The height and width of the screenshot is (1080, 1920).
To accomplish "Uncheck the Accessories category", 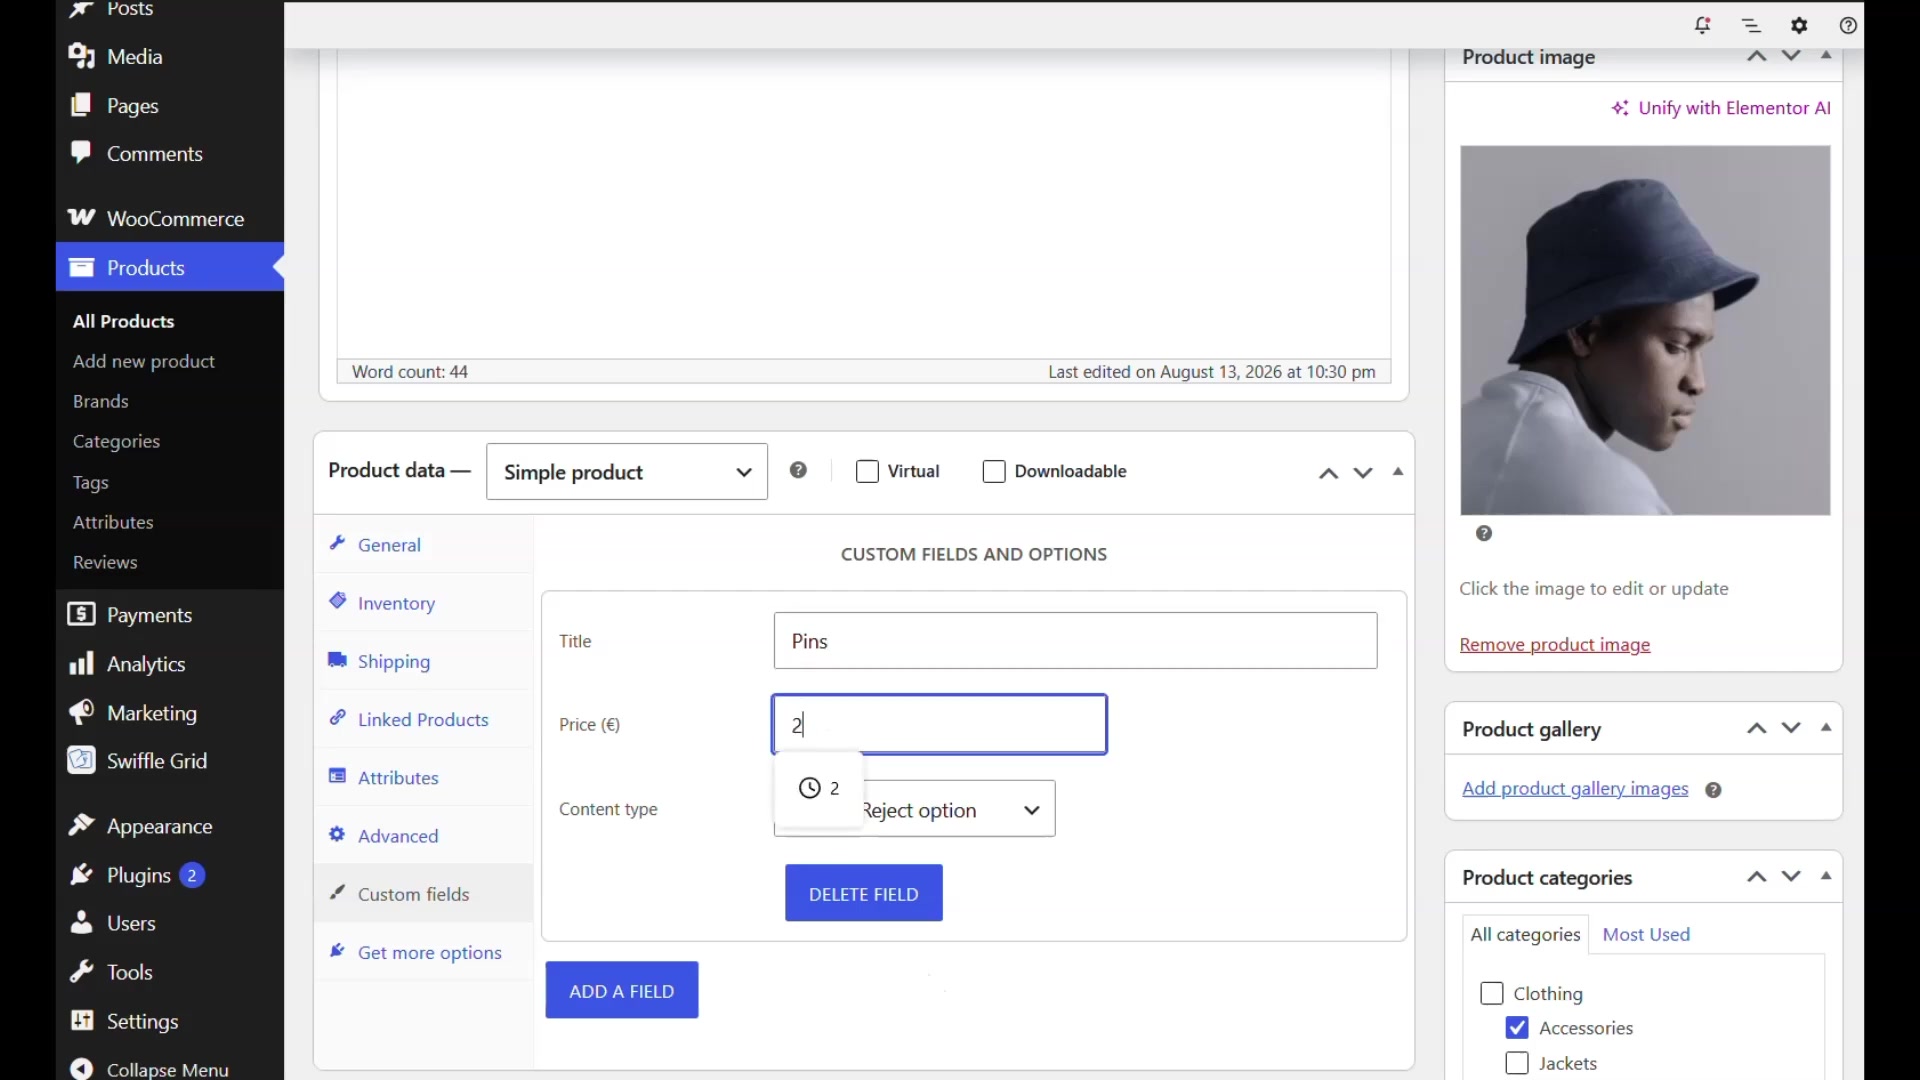I will (x=1517, y=1028).
